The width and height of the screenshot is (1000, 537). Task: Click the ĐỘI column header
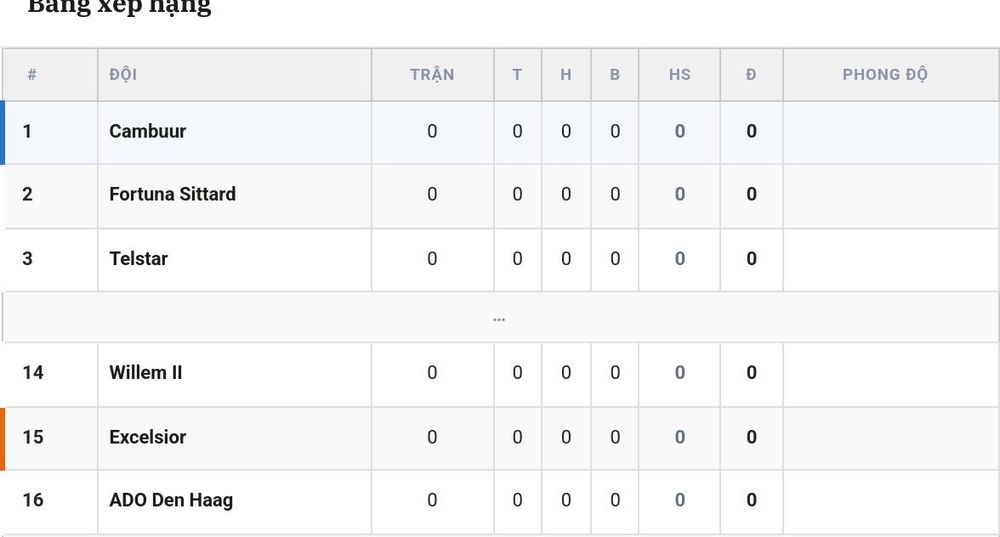pyautogui.click(x=123, y=75)
